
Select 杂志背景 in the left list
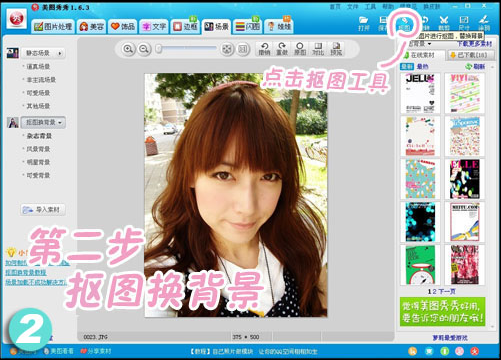[39, 136]
